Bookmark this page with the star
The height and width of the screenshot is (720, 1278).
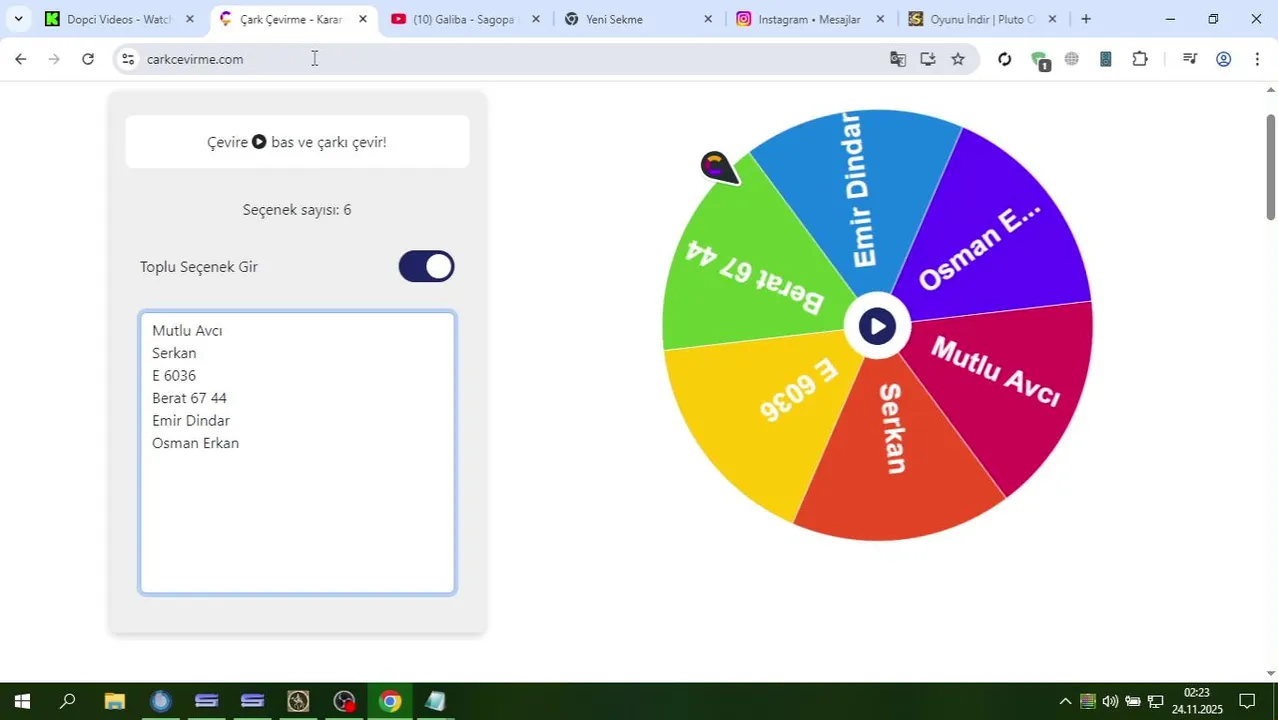pyautogui.click(x=958, y=59)
